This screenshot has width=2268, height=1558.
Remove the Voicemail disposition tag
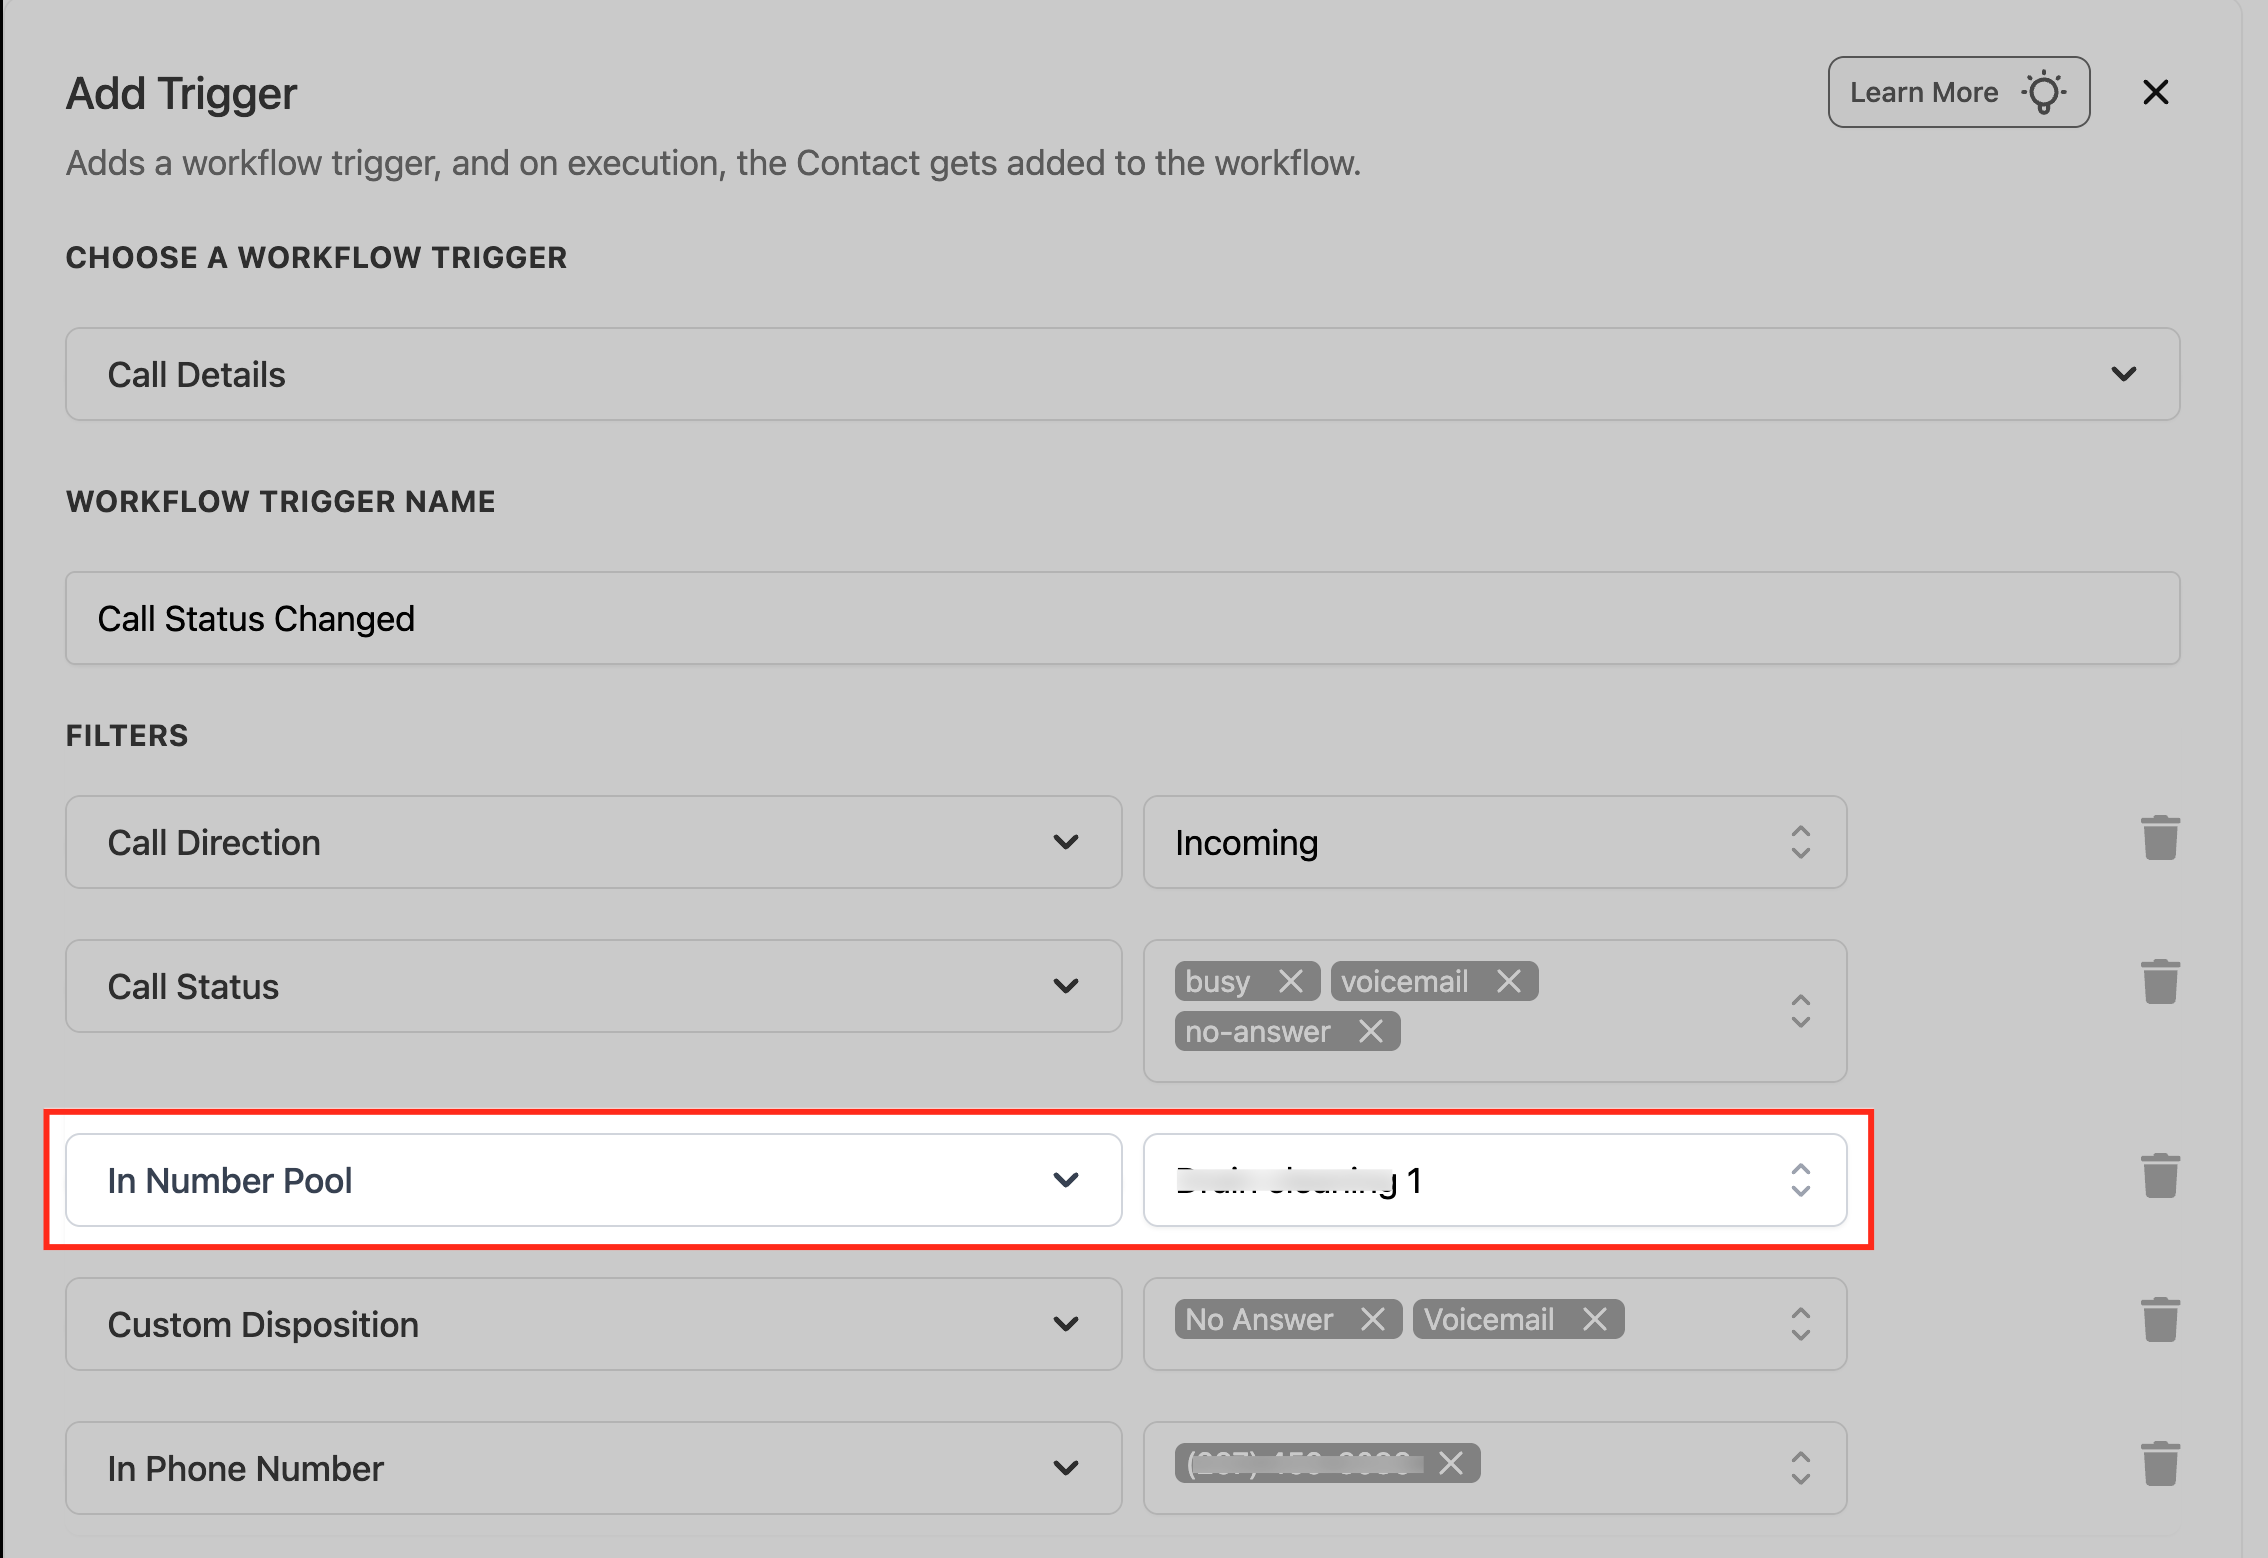1594,1319
